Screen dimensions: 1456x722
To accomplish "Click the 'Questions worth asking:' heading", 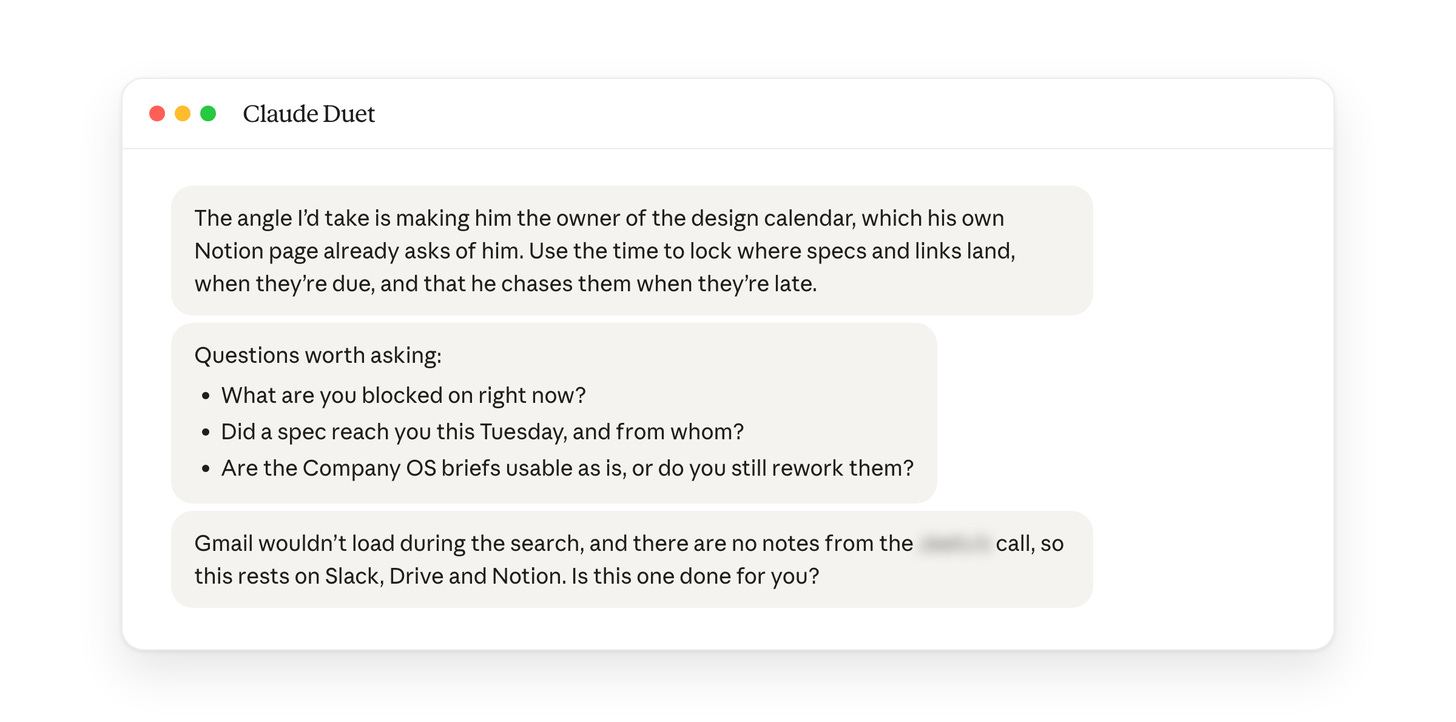I will 318,355.
